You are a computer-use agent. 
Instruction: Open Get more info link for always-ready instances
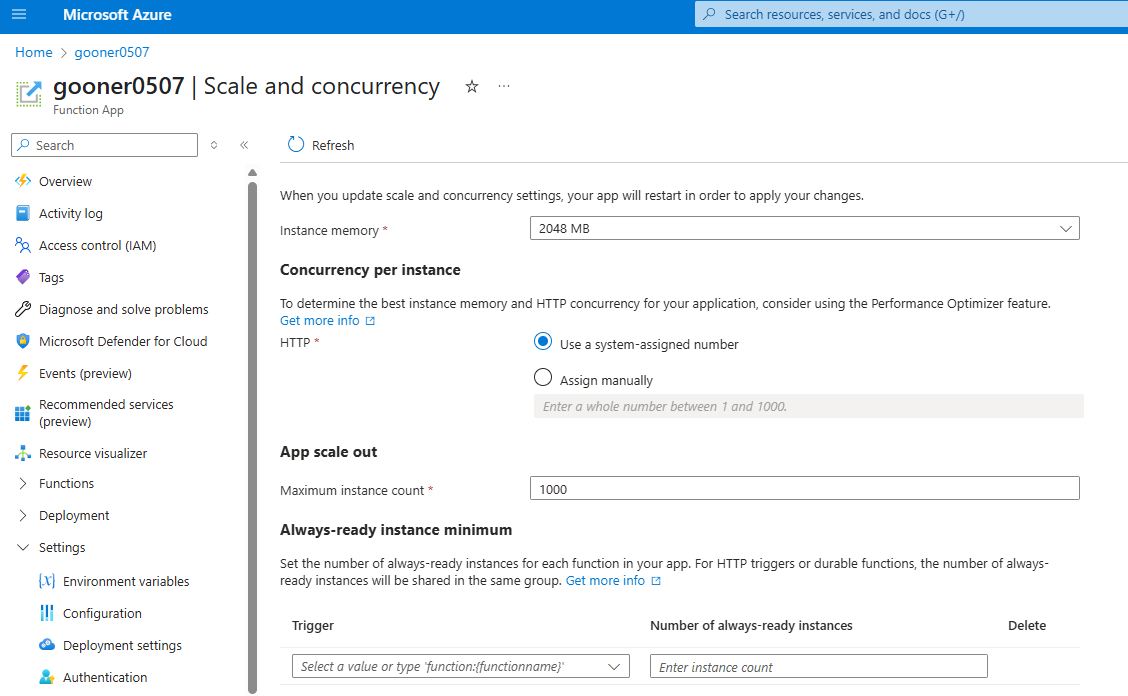tap(605, 581)
